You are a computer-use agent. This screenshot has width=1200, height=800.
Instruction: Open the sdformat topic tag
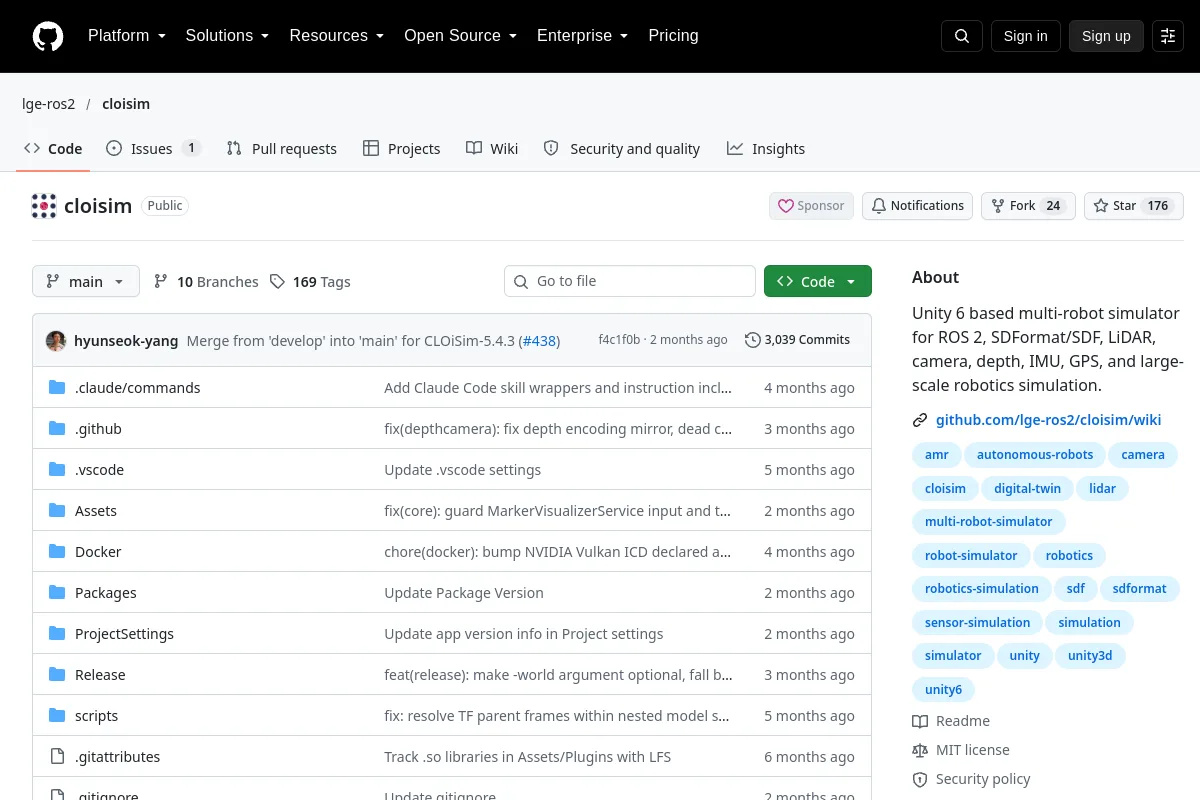[x=1139, y=589]
